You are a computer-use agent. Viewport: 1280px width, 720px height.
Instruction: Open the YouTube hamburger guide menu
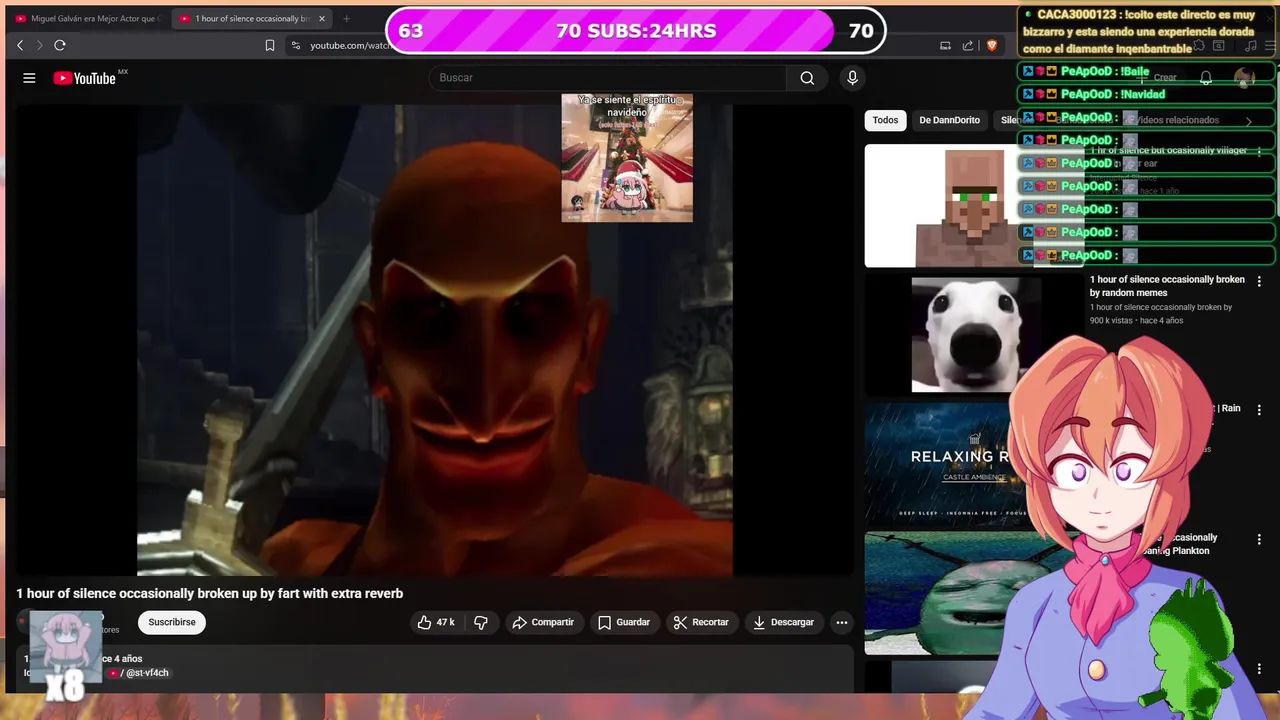29,78
